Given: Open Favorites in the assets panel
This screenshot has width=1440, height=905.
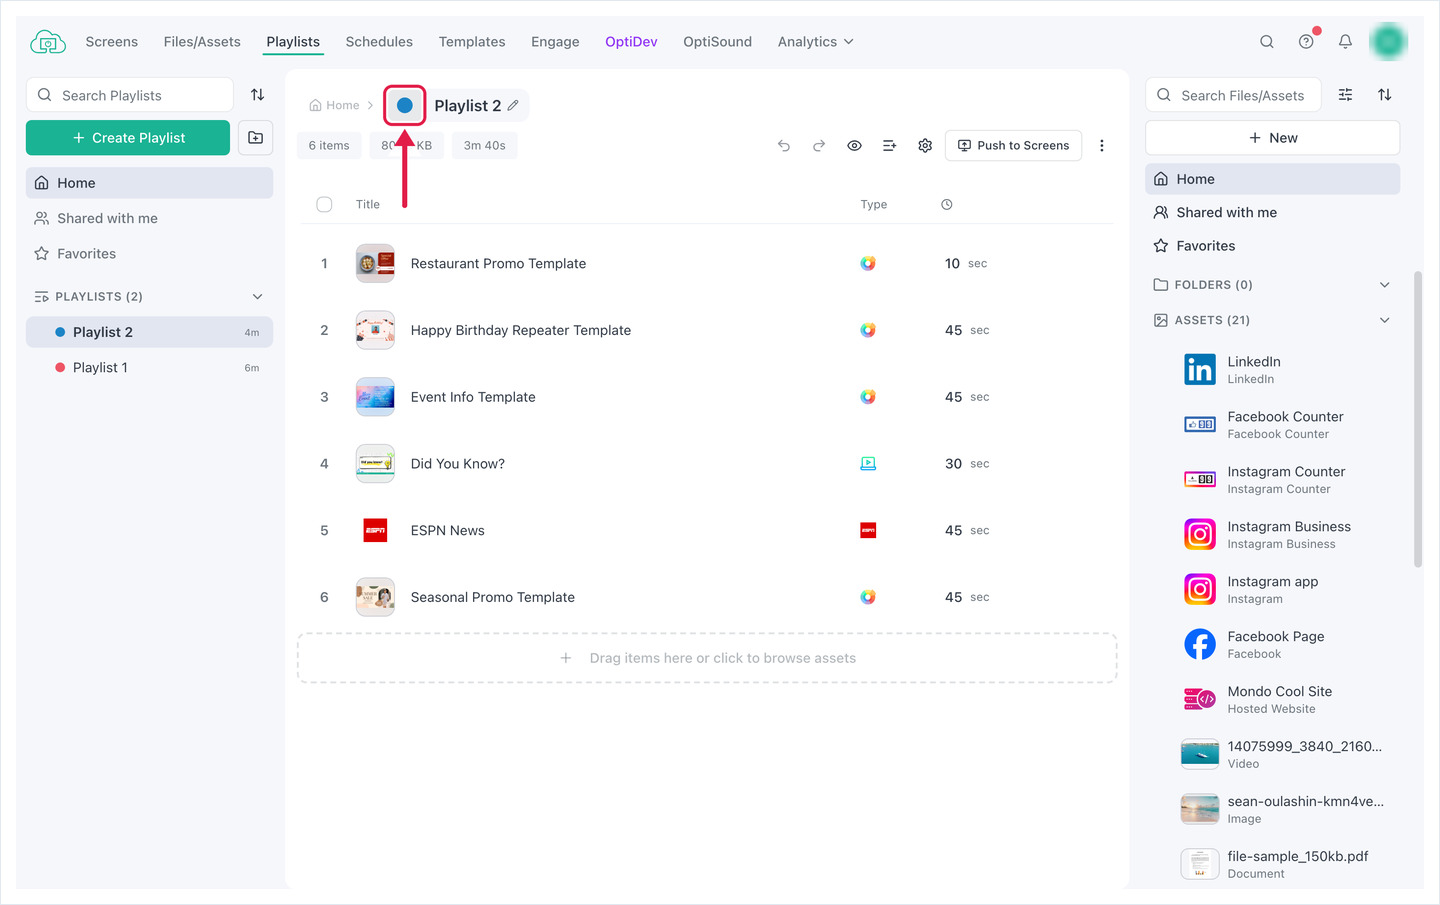Looking at the screenshot, I should pos(1272,246).
